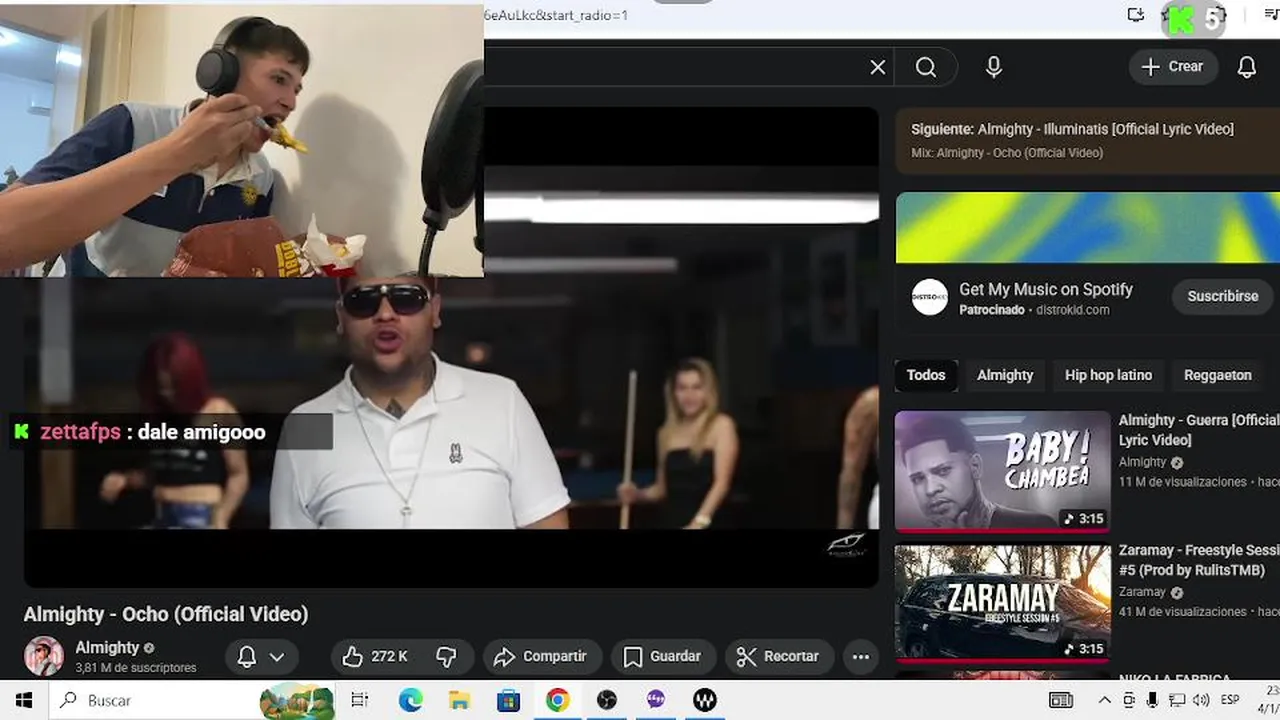Click the colorful Spotify ad banner
This screenshot has width=1280, height=720.
(1087, 228)
